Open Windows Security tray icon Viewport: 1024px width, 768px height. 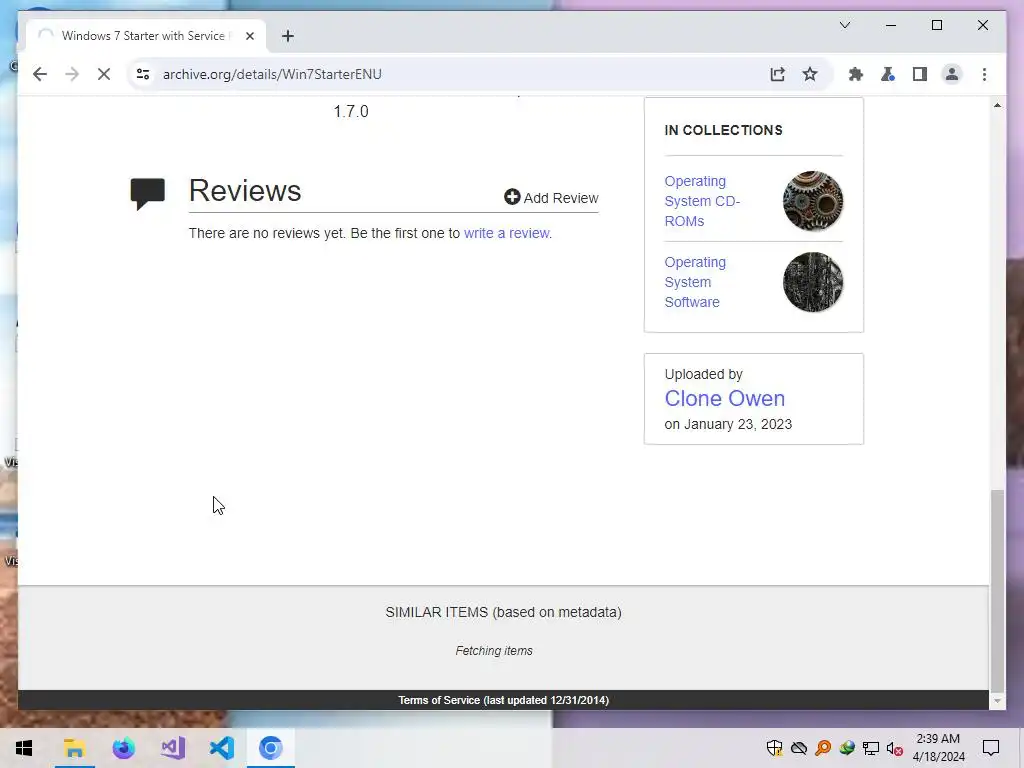(x=775, y=748)
